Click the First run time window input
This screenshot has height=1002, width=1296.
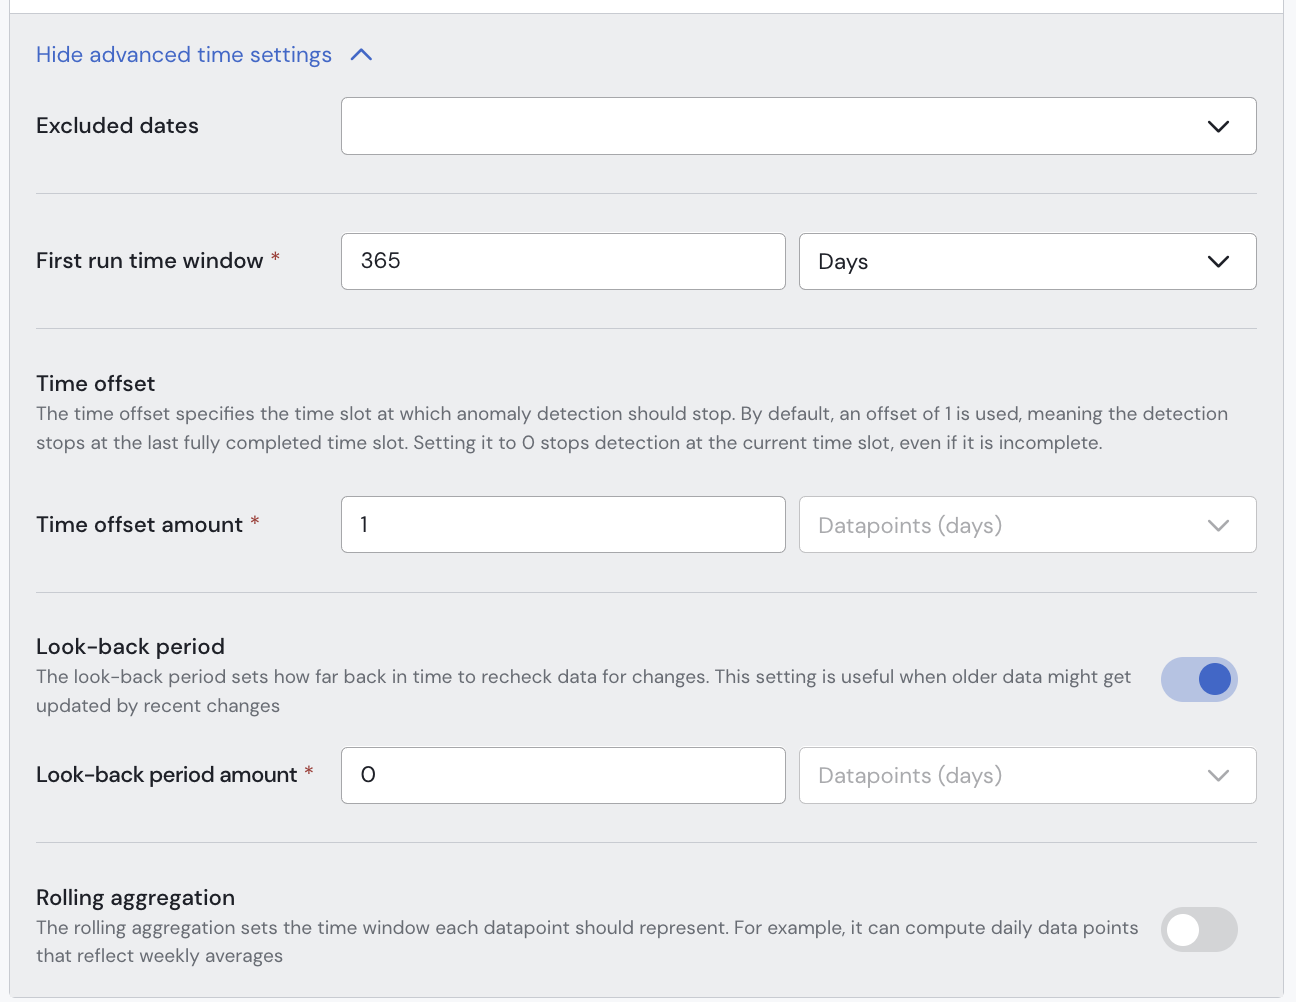[563, 262]
